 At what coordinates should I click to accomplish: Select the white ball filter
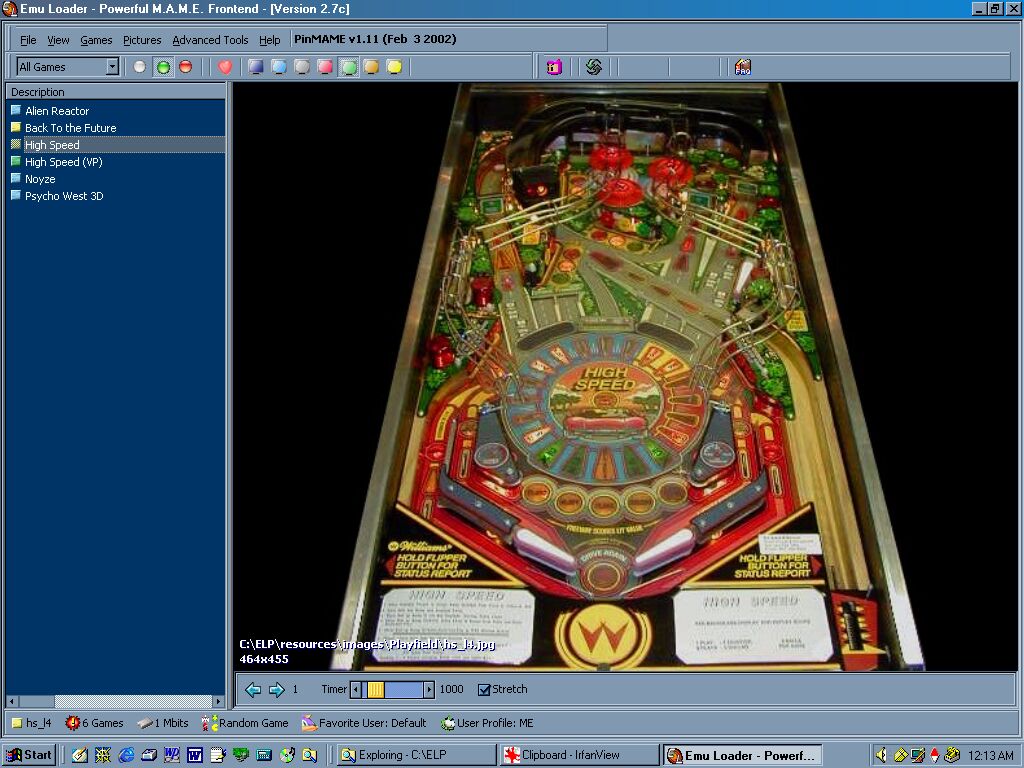[140, 67]
